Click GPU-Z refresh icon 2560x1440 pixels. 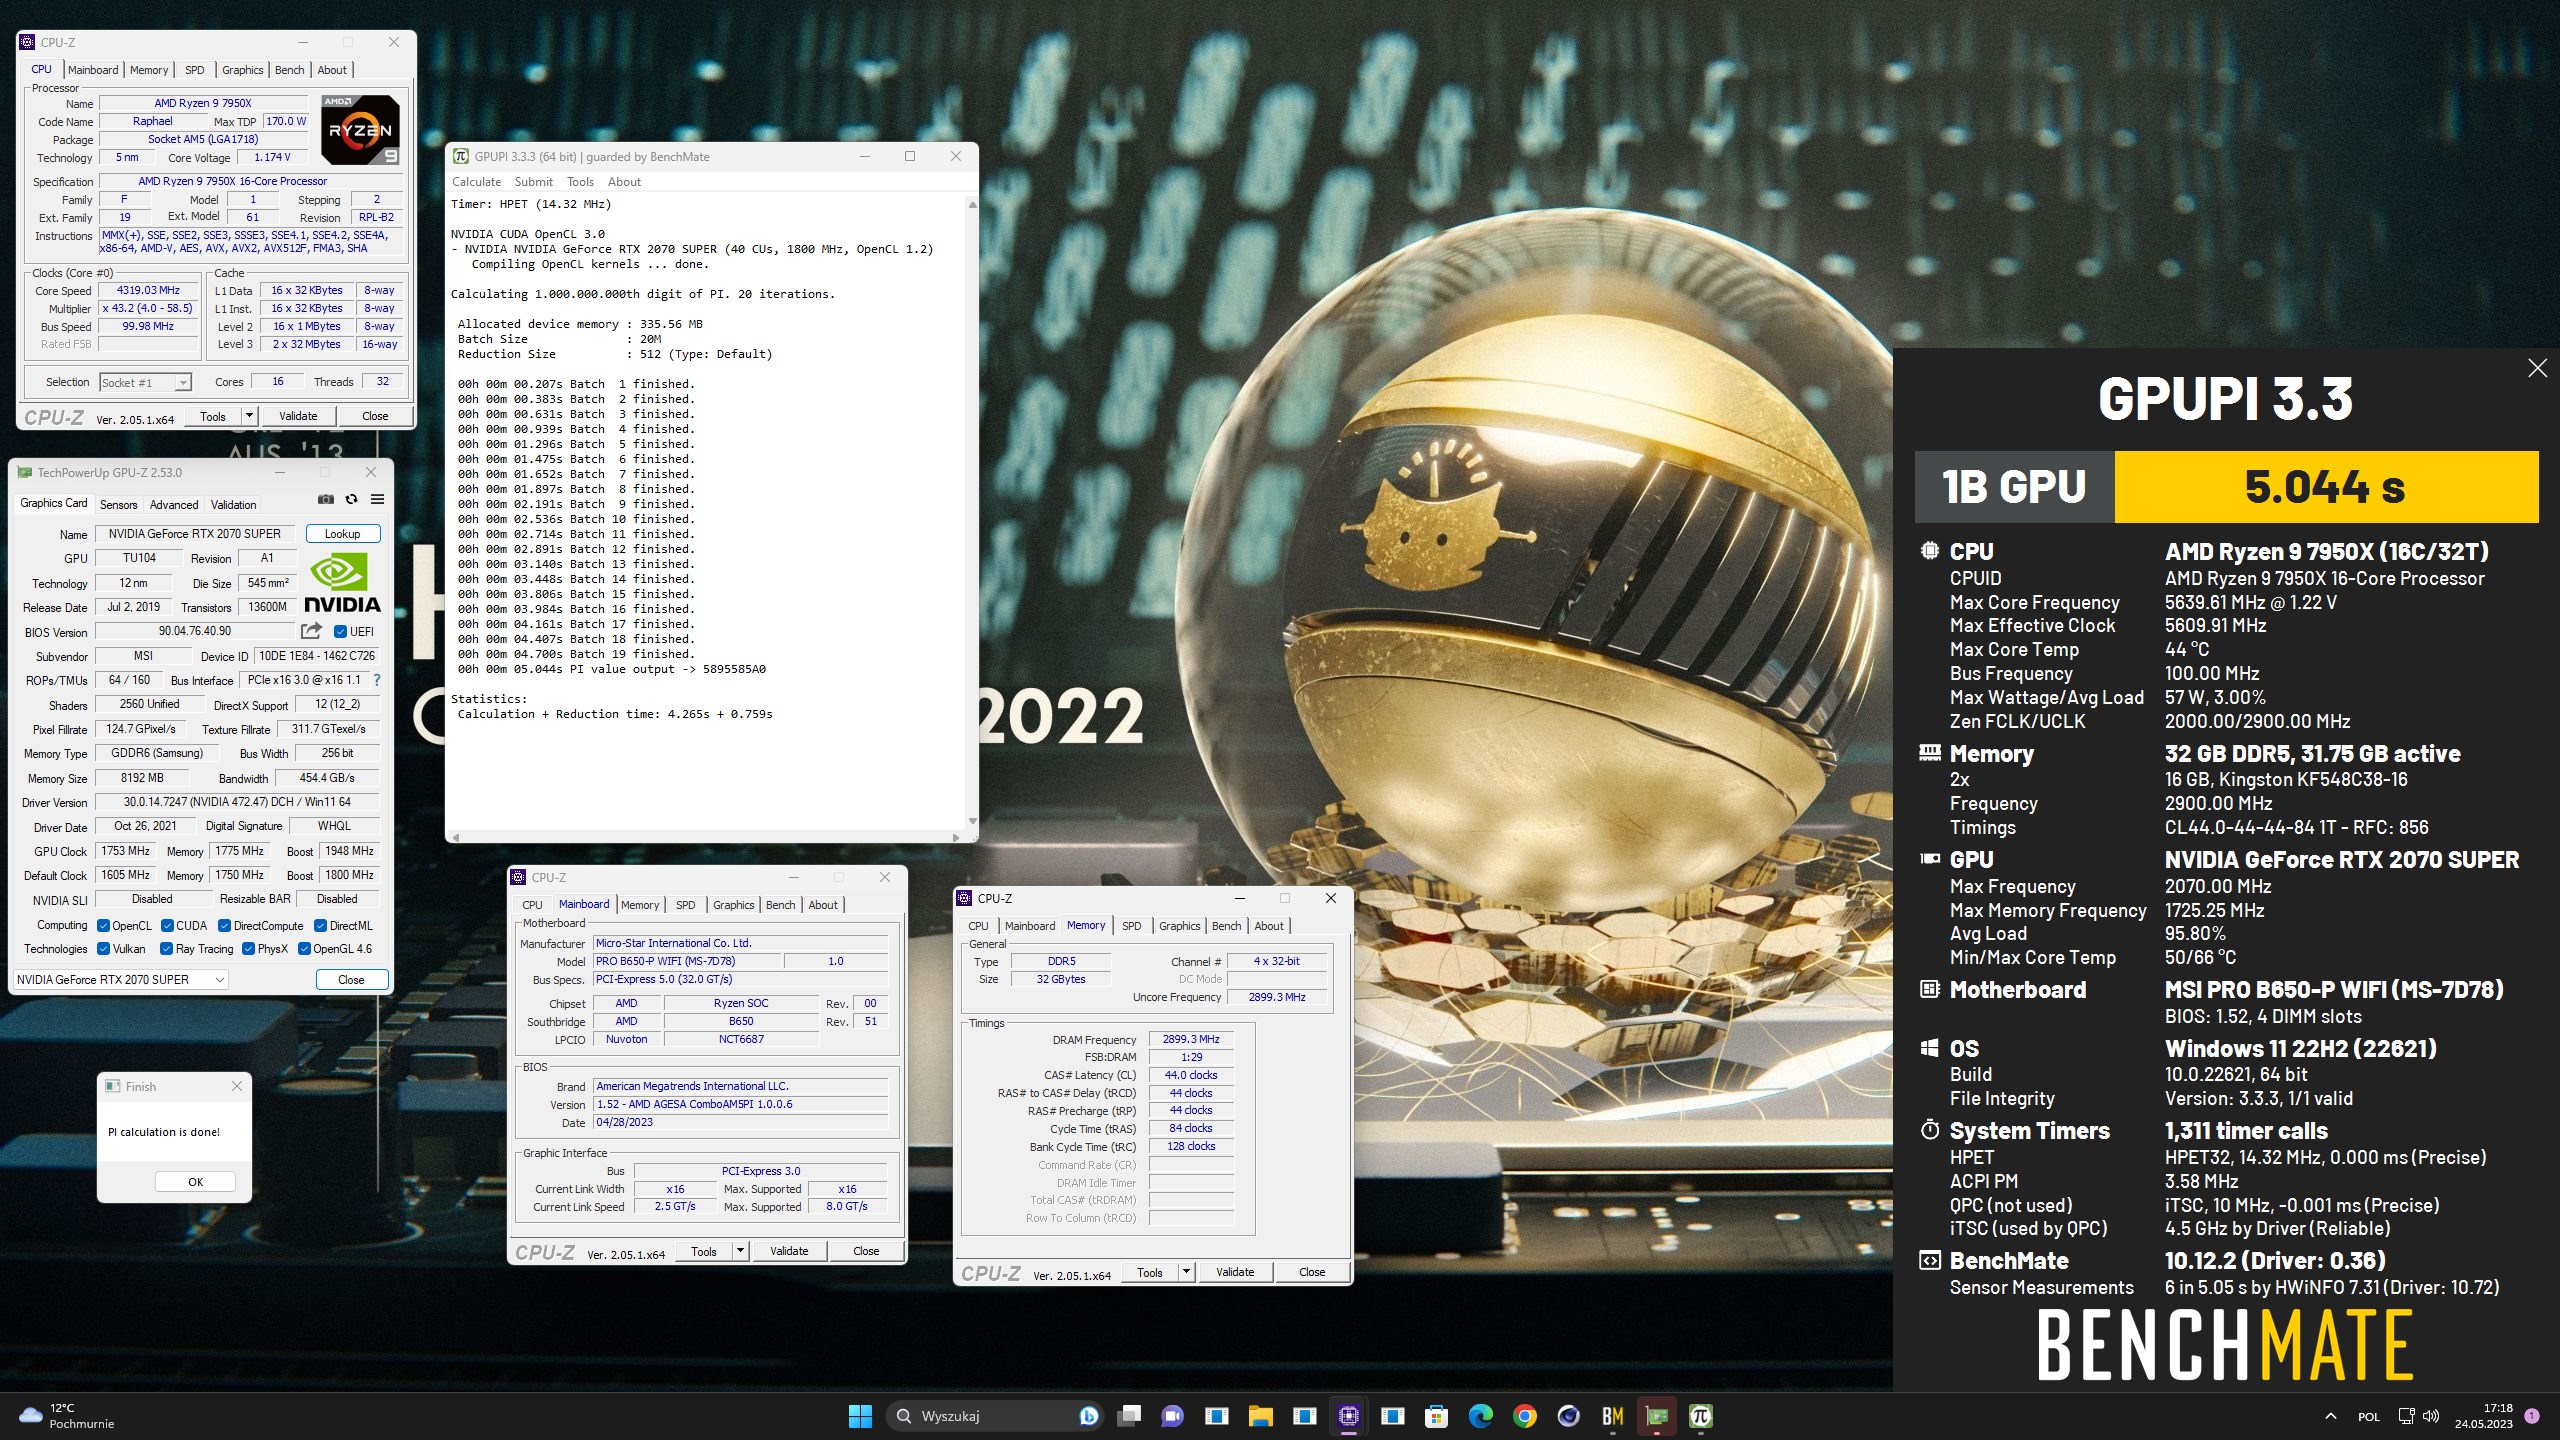(351, 499)
